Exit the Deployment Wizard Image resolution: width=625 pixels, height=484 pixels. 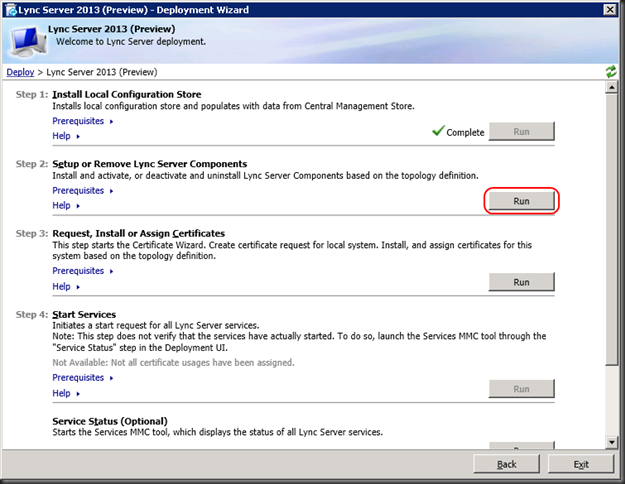581,464
